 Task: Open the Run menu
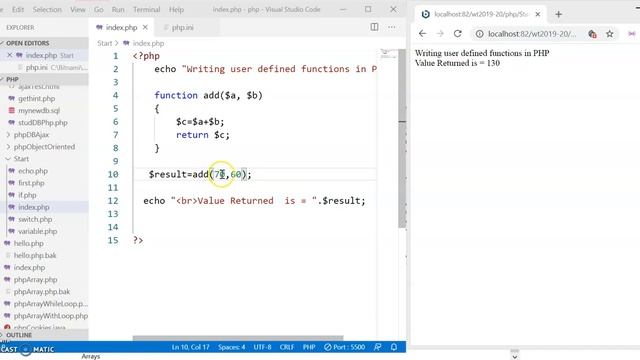coord(118,9)
